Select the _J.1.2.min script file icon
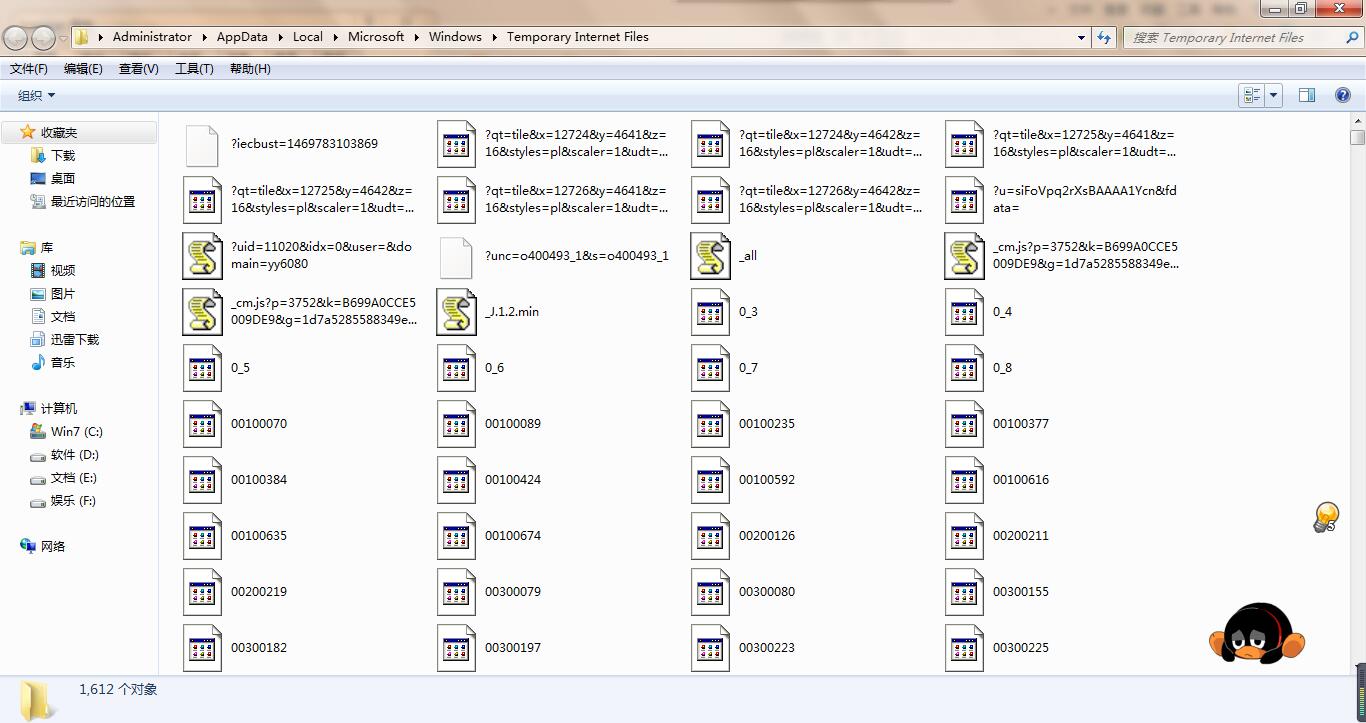This screenshot has height=723, width=1366. 456,312
